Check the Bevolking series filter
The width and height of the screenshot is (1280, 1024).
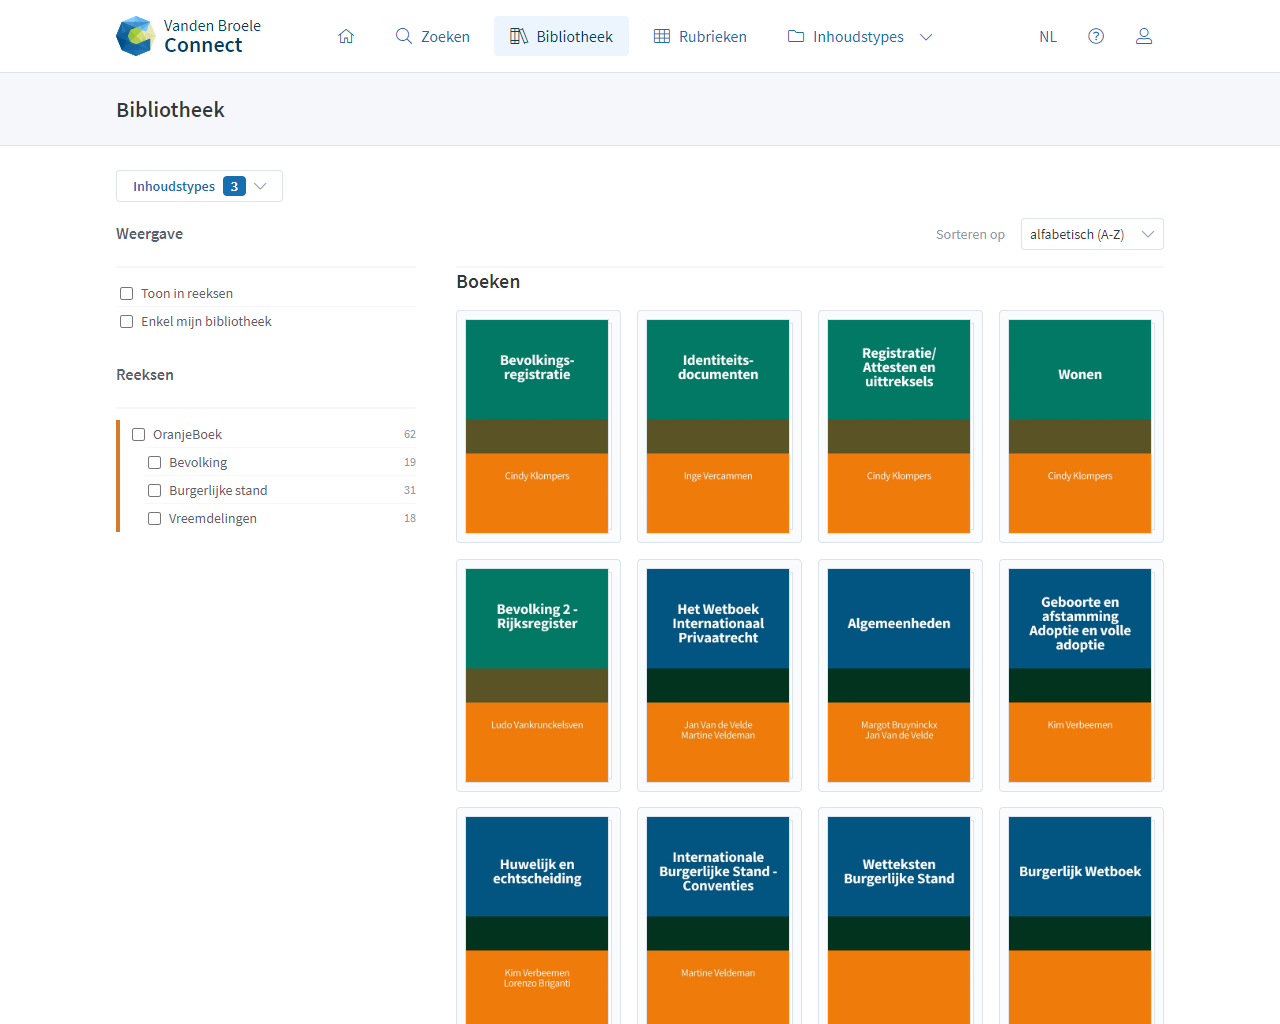pos(155,462)
